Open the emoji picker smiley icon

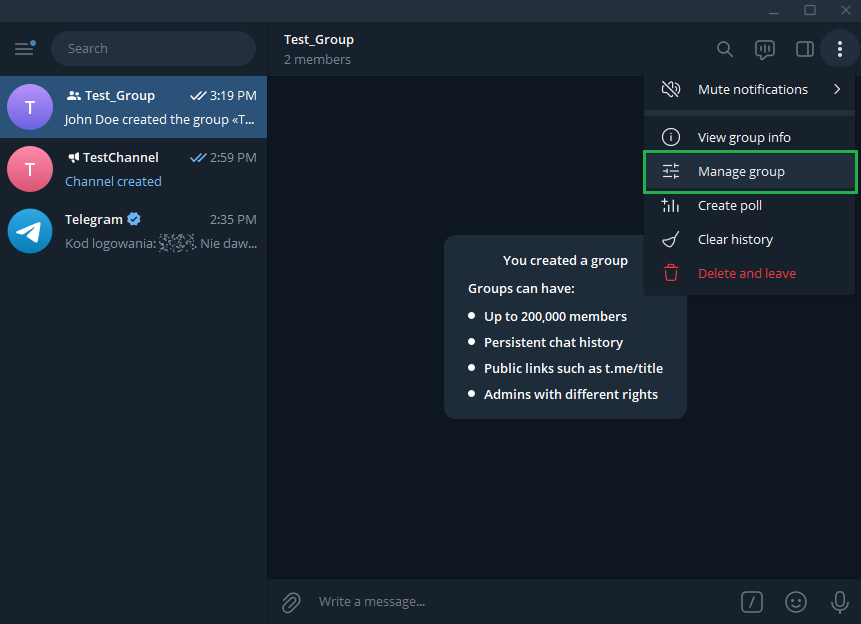tap(796, 602)
